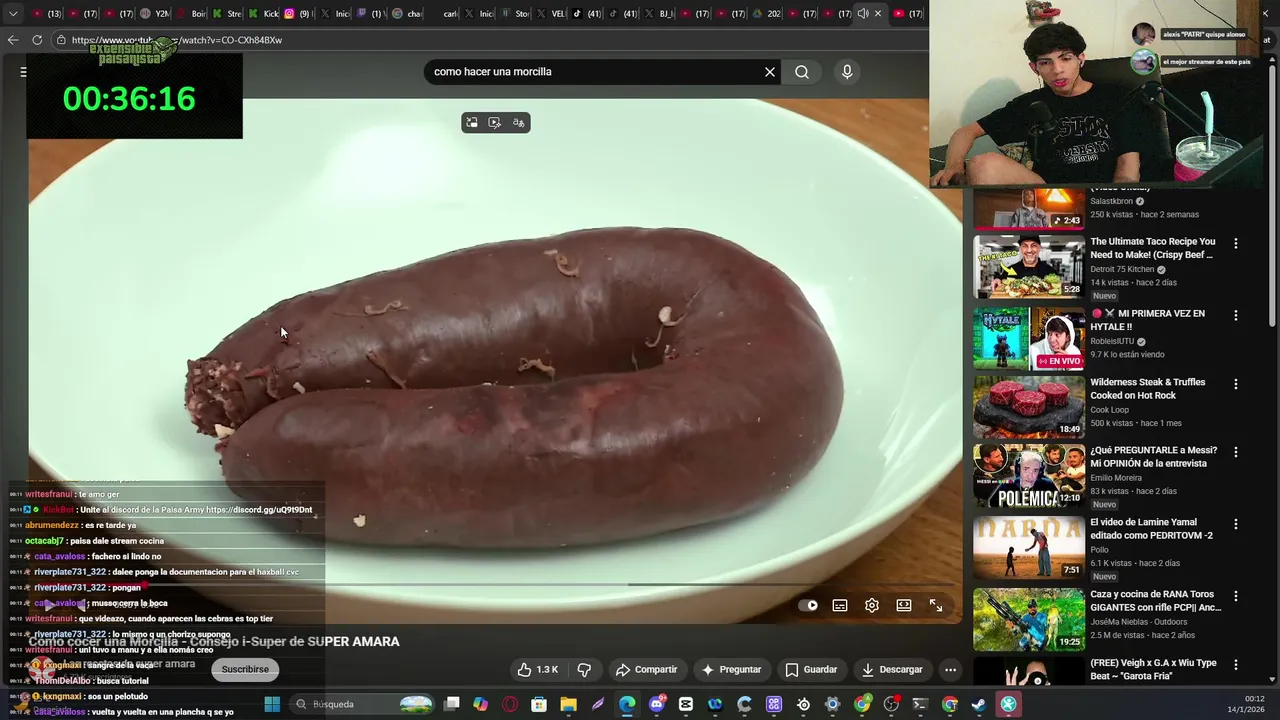Viewport: 1280px width, 720px height.
Task: Mute the active tab via speaker icon
Action: click(x=863, y=14)
